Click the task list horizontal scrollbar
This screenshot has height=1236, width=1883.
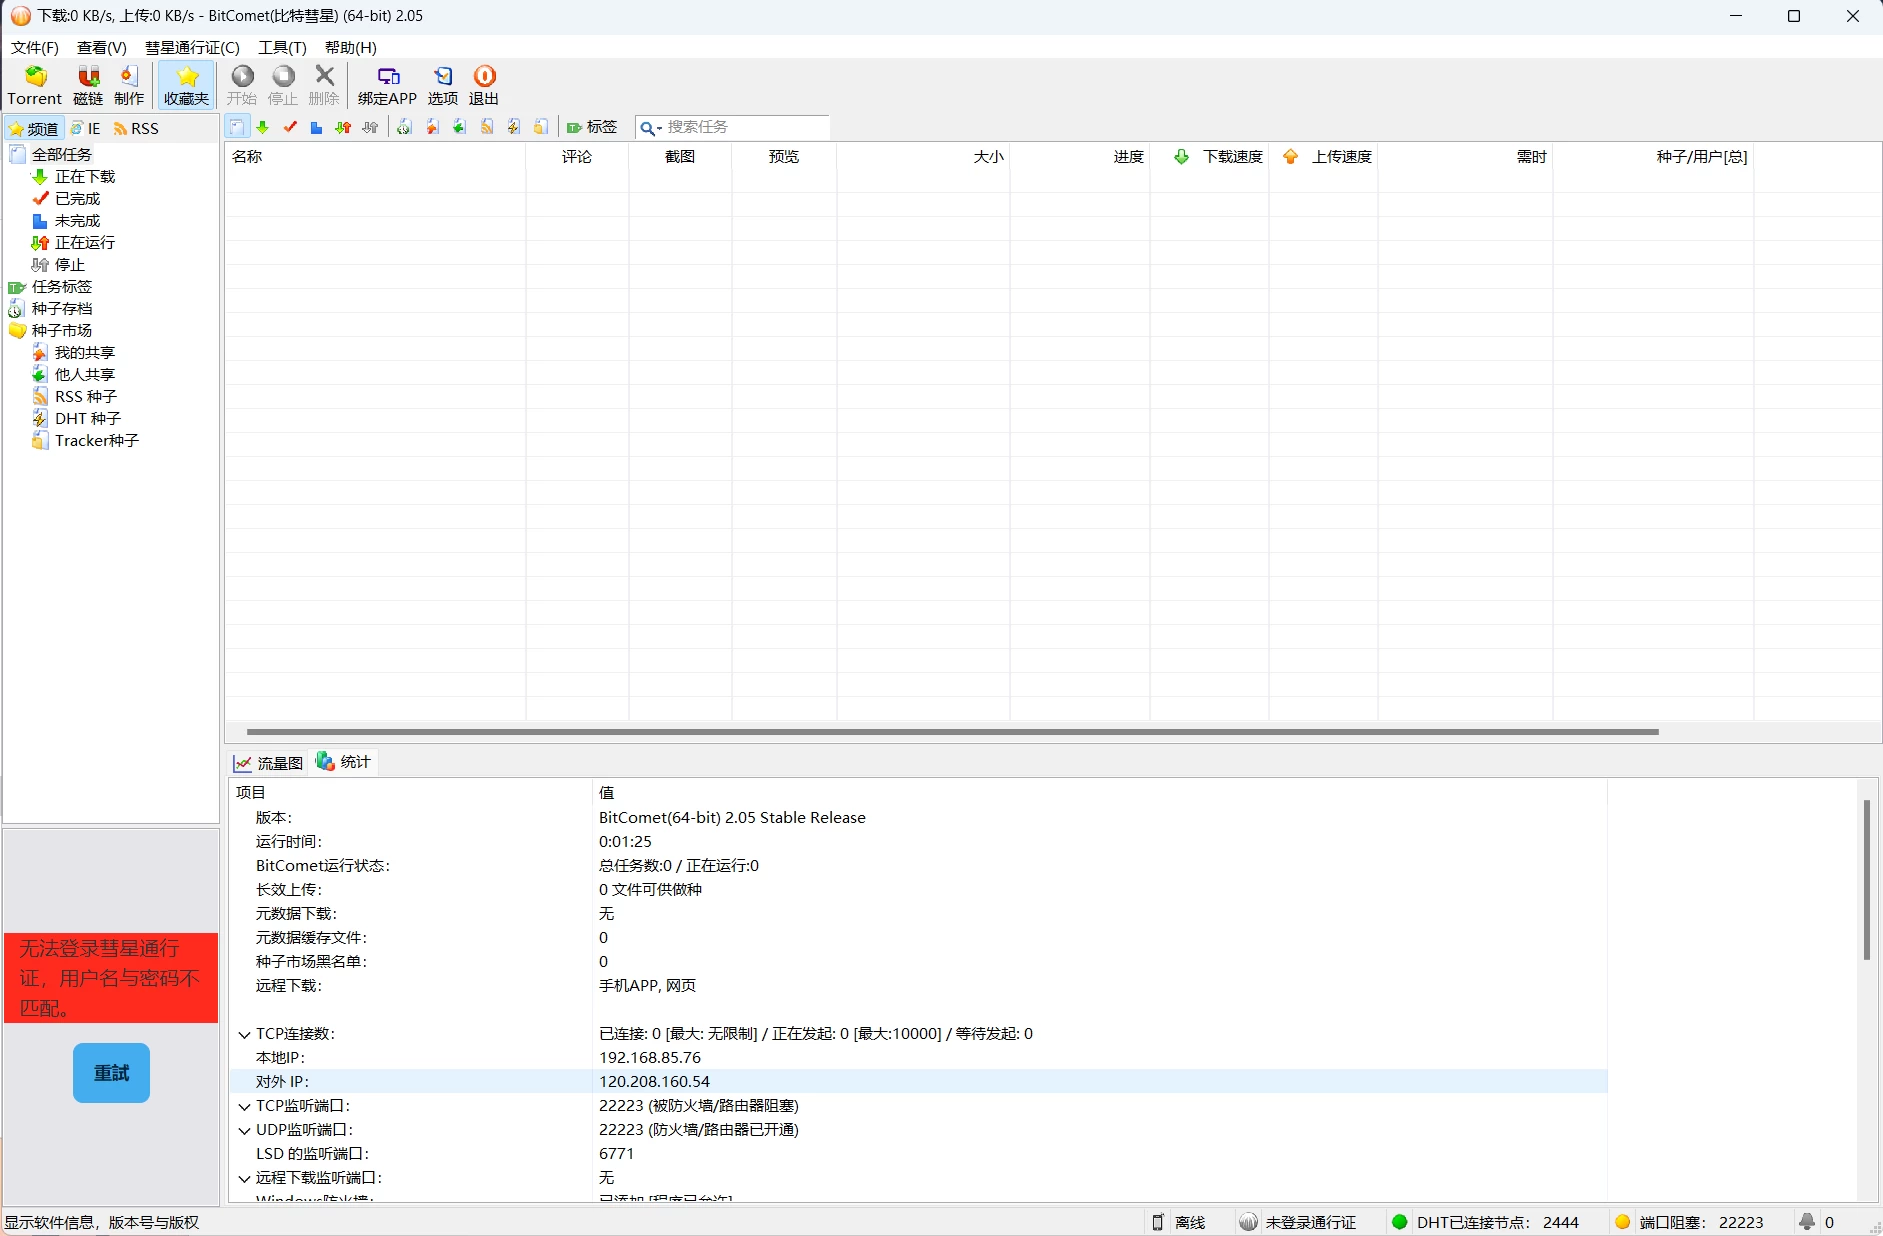(x=952, y=731)
